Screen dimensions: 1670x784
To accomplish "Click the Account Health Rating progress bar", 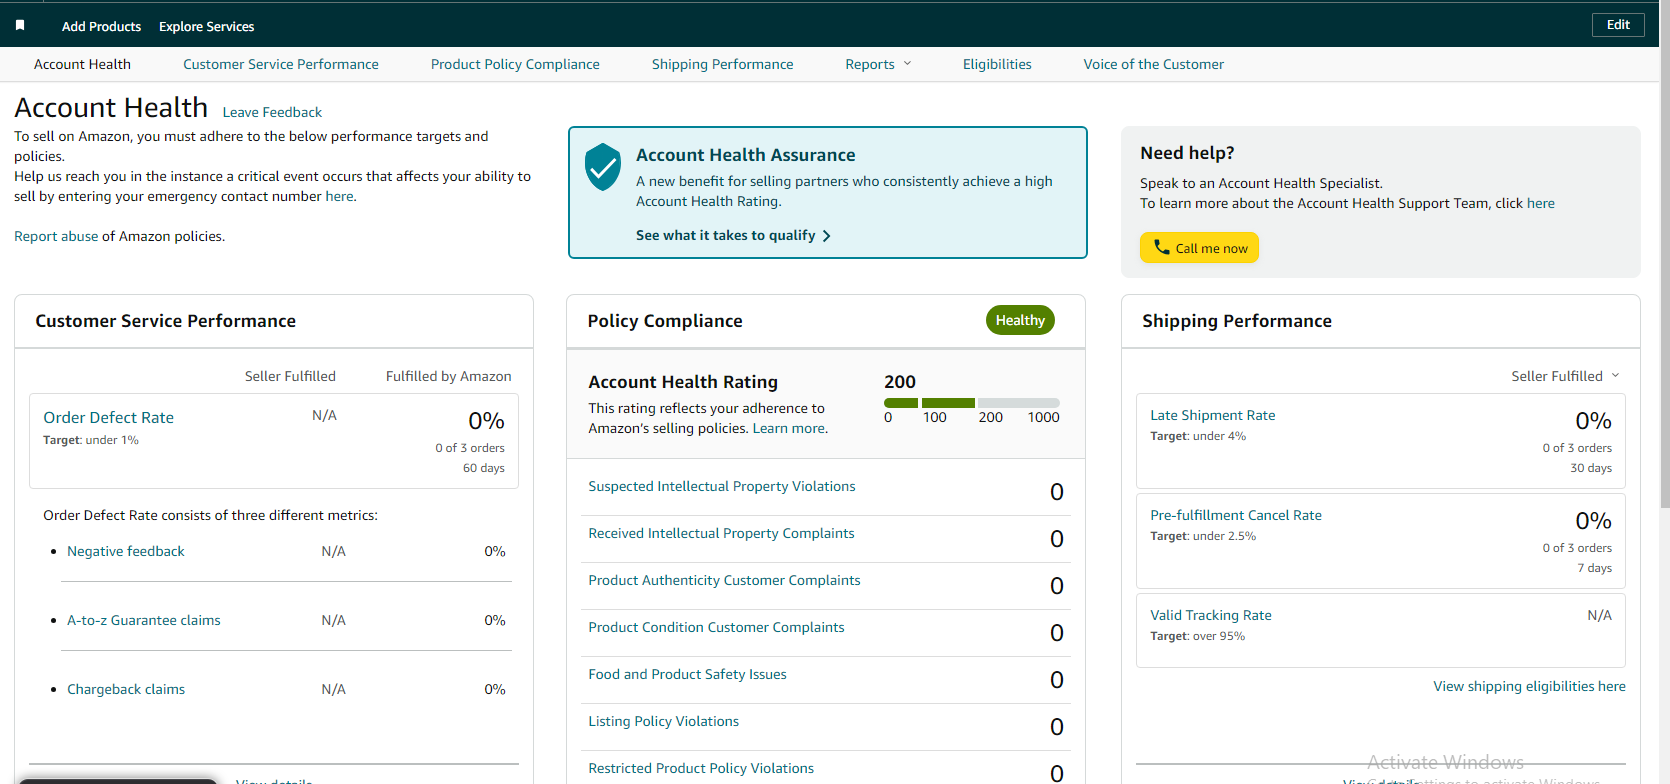I will (971, 403).
